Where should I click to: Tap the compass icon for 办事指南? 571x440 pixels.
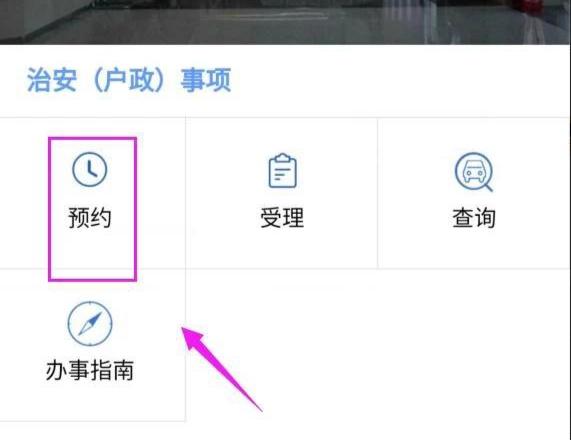tap(90, 323)
